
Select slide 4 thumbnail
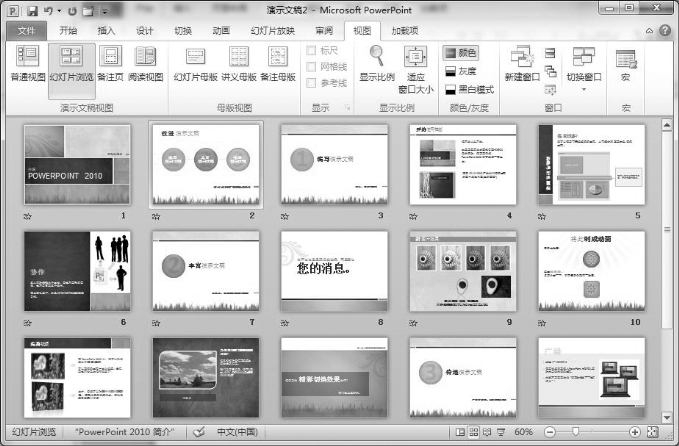pyautogui.click(x=463, y=165)
